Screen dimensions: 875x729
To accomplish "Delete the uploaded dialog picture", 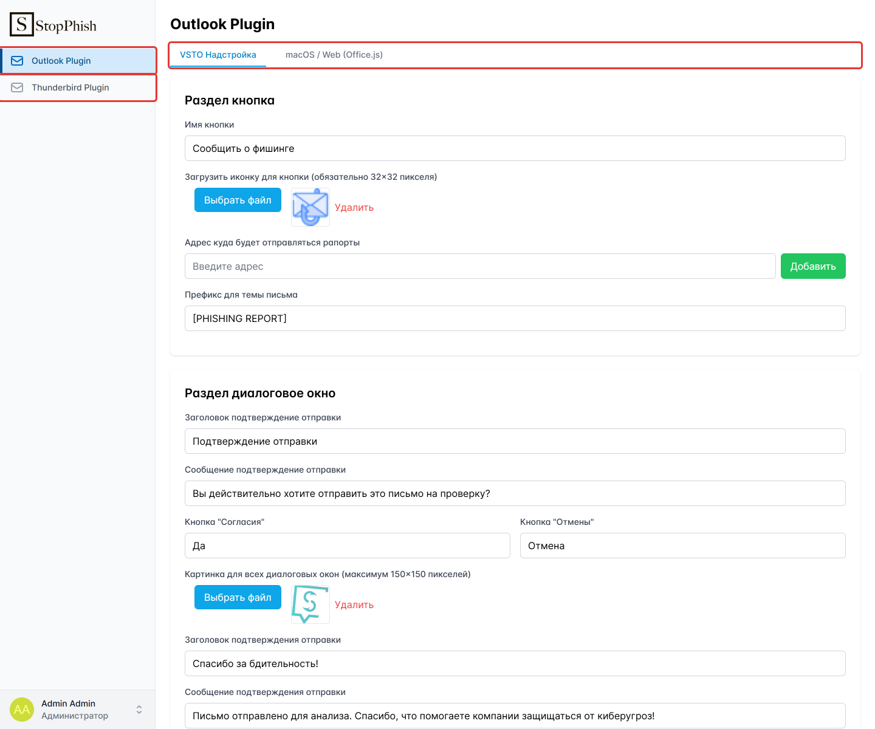I will (354, 605).
